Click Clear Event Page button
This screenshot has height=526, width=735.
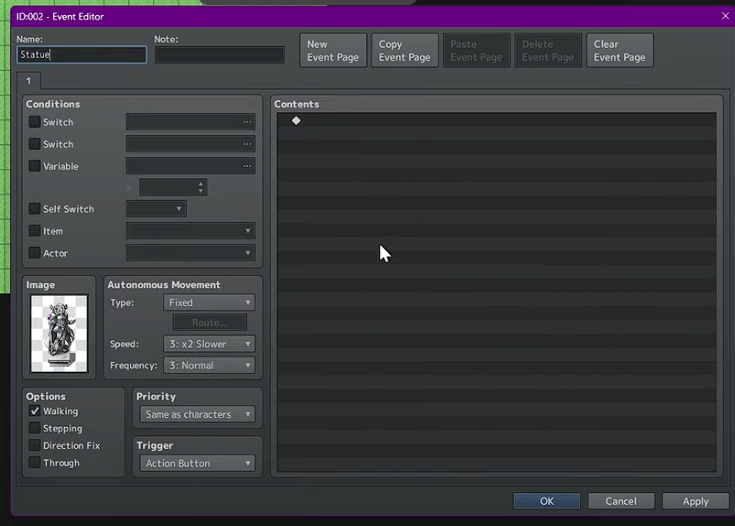[619, 51]
